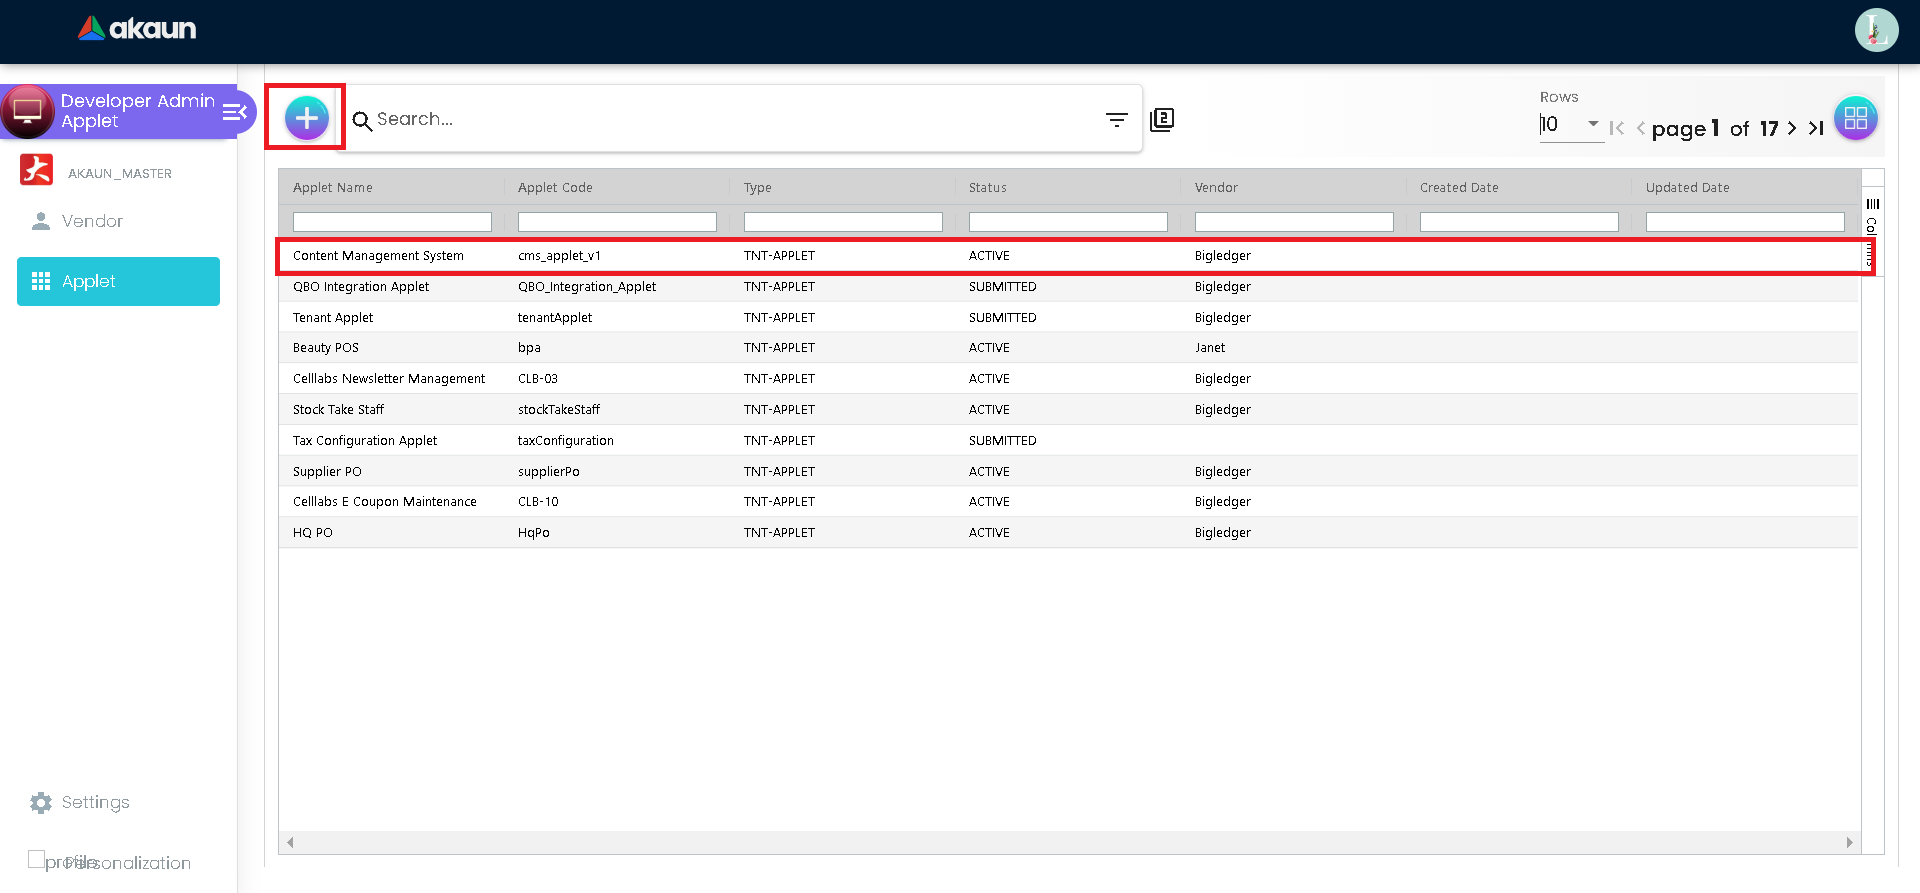Collapse the Developer Admin Applet sidebar
This screenshot has width=1920, height=893.
pos(235,112)
